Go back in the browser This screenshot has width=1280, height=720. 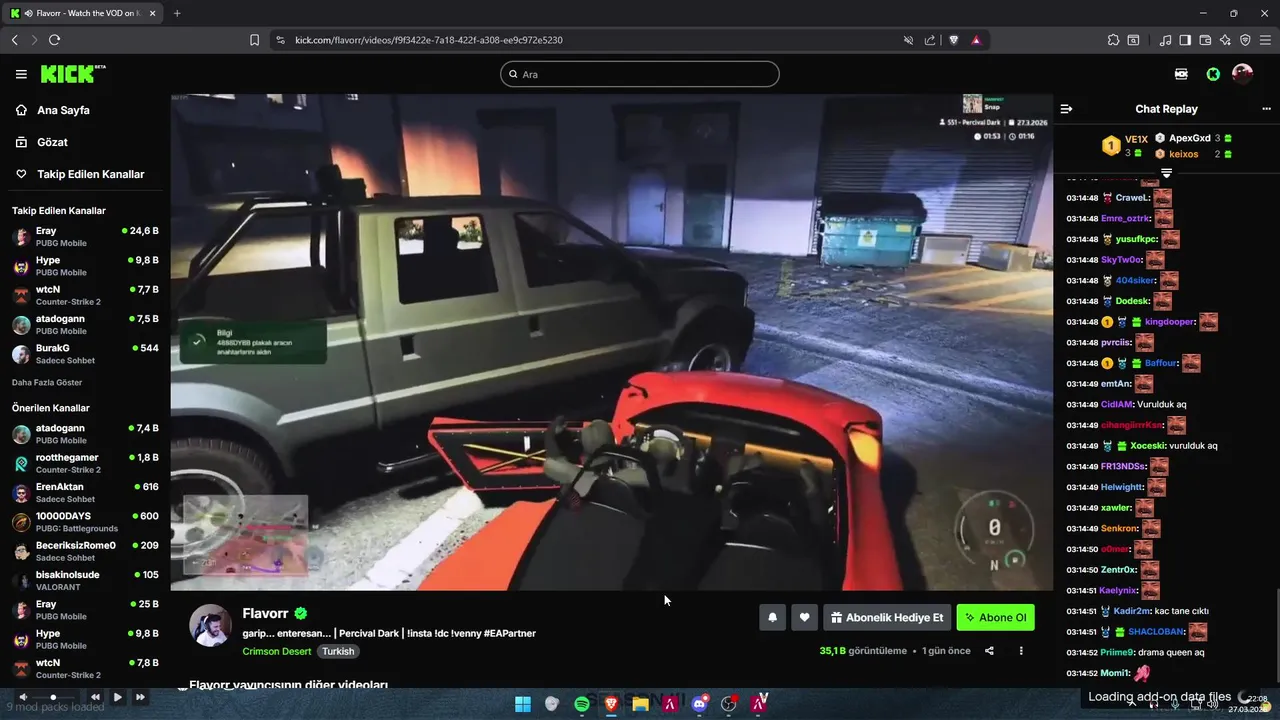click(x=15, y=40)
